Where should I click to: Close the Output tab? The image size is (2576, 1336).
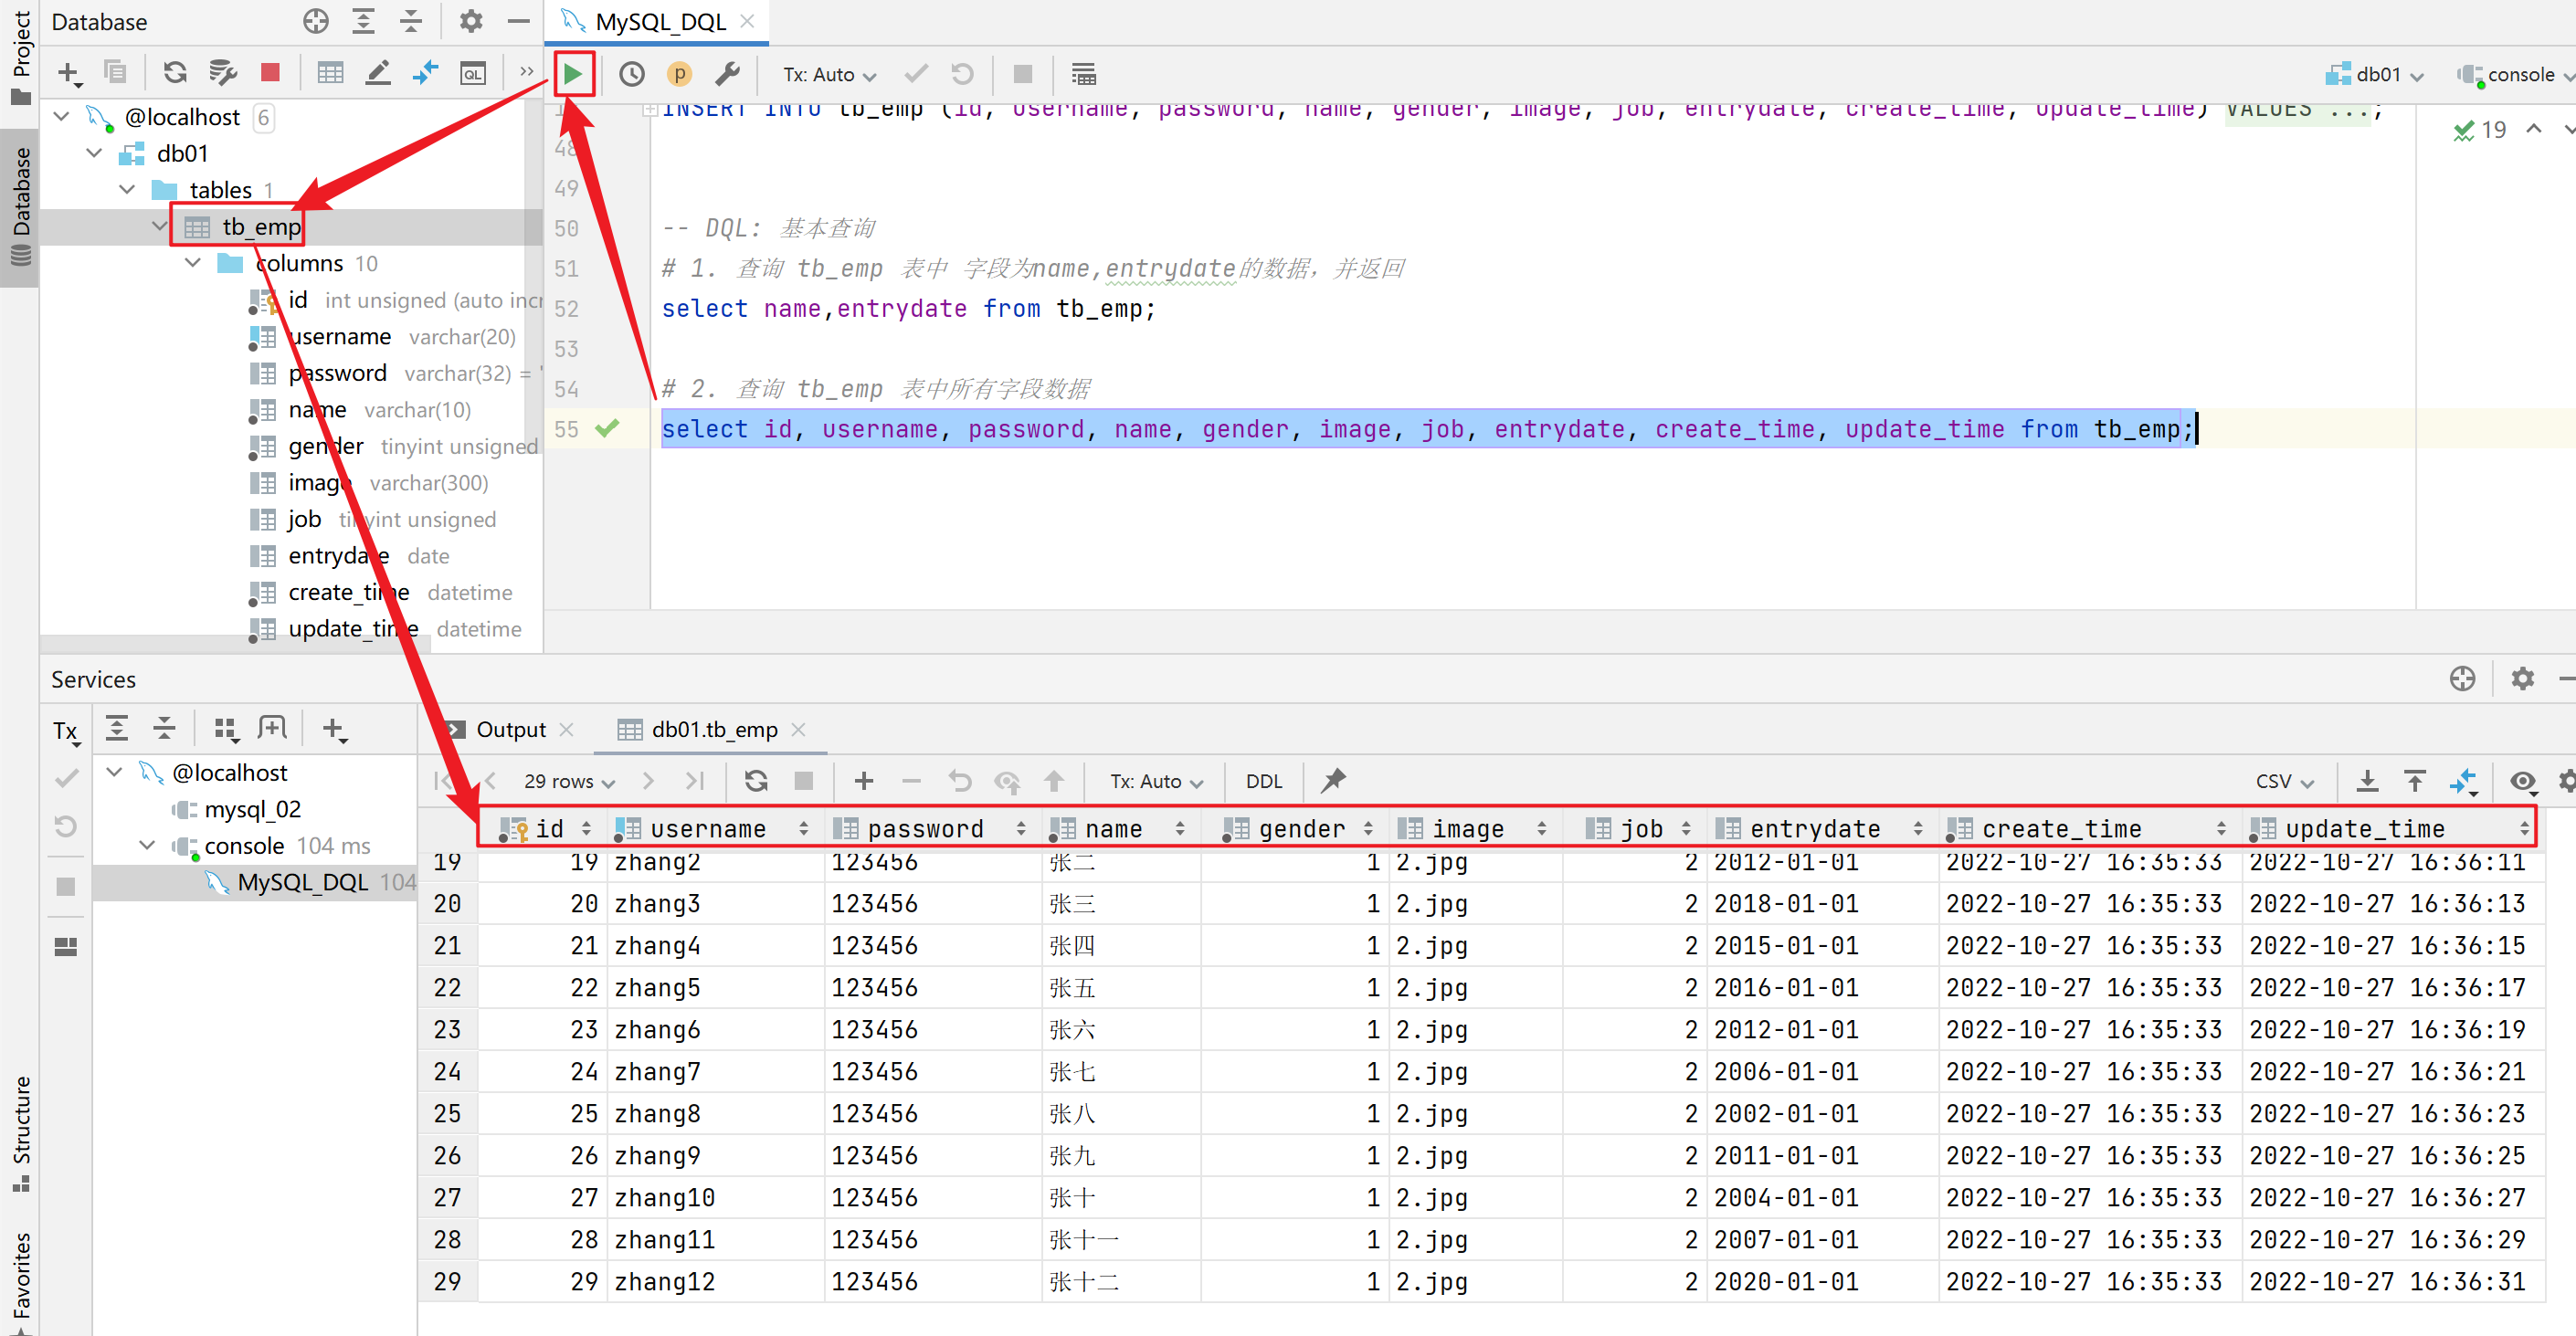pos(567,730)
